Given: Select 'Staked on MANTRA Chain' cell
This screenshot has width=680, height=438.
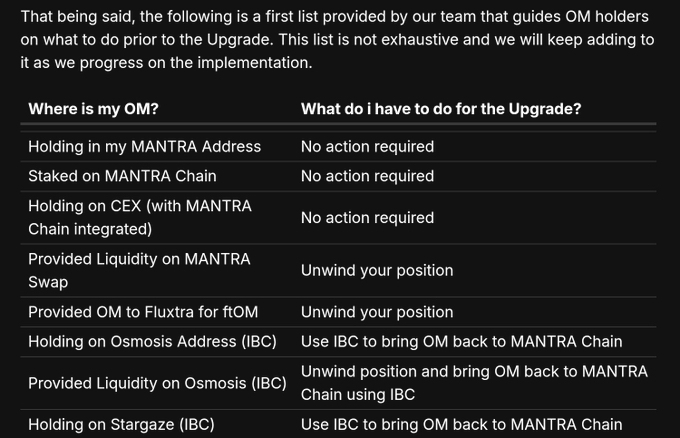Looking at the screenshot, I should point(122,177).
